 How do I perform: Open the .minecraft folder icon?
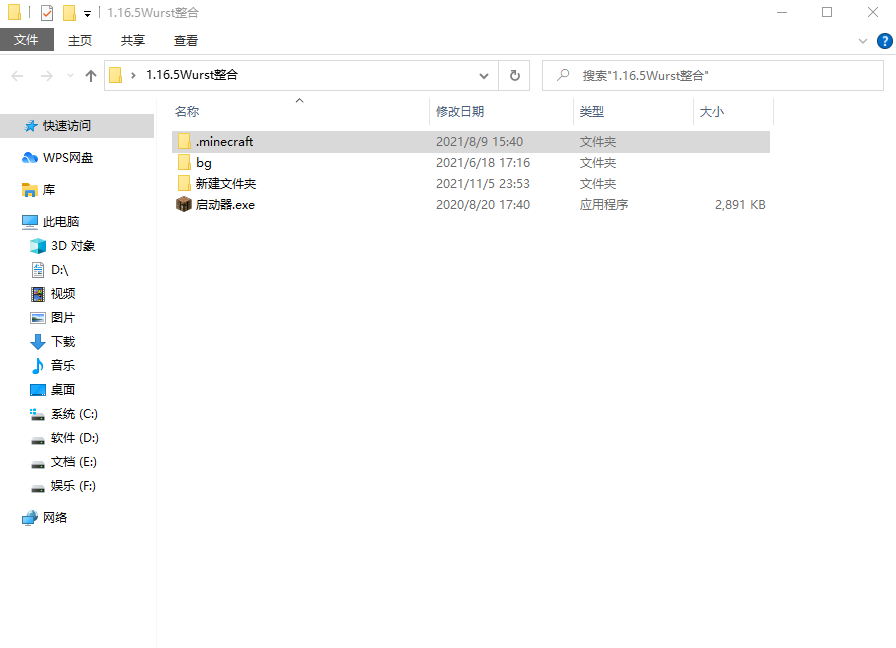click(184, 141)
